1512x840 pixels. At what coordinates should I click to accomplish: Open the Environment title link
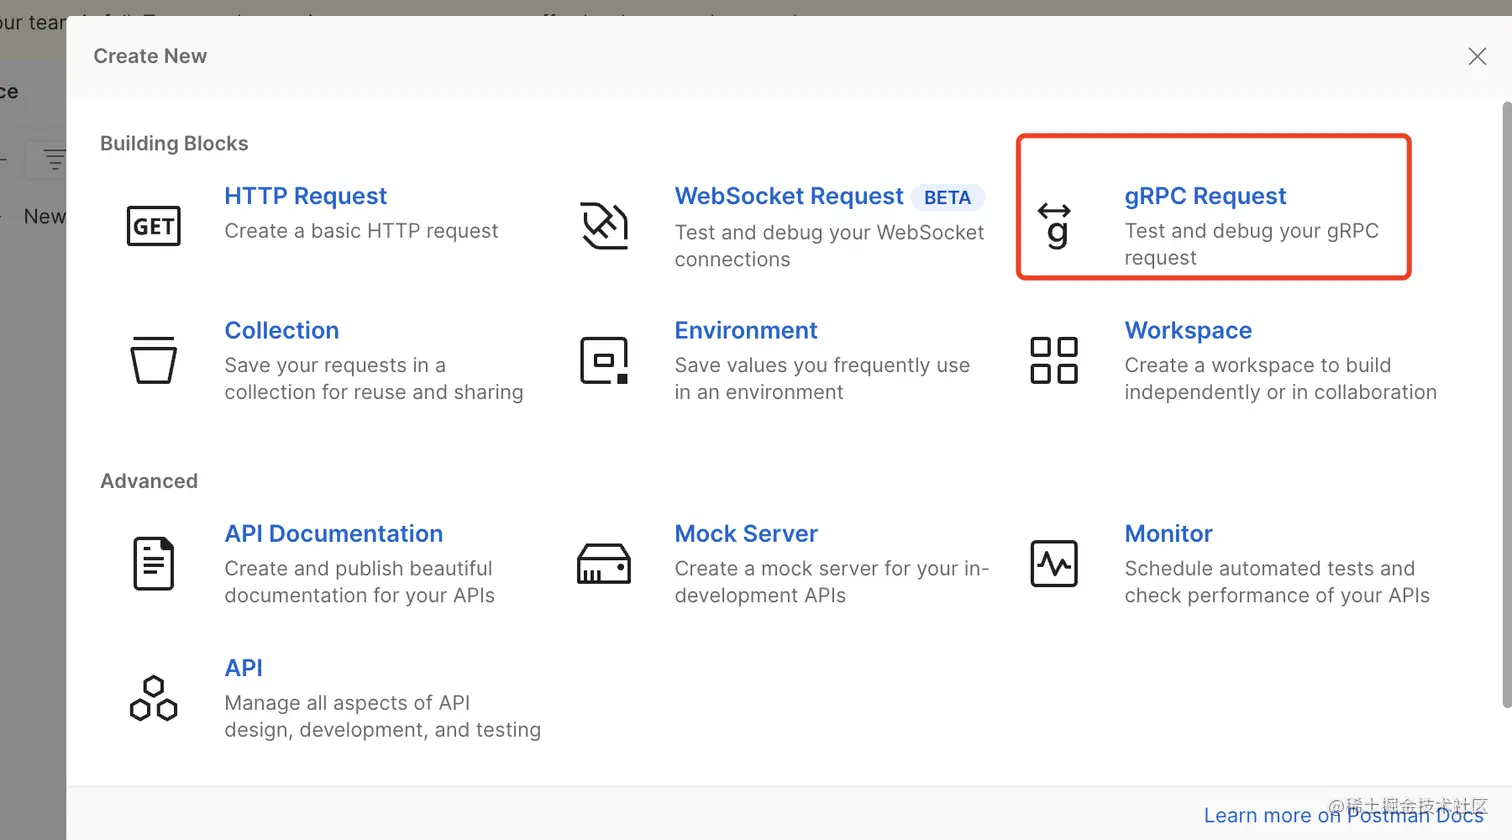746,330
